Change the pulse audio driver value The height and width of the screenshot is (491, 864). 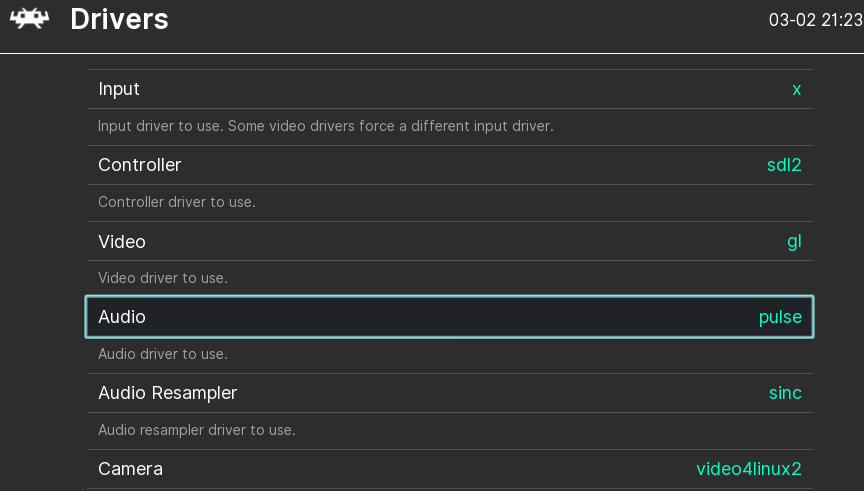coord(780,317)
